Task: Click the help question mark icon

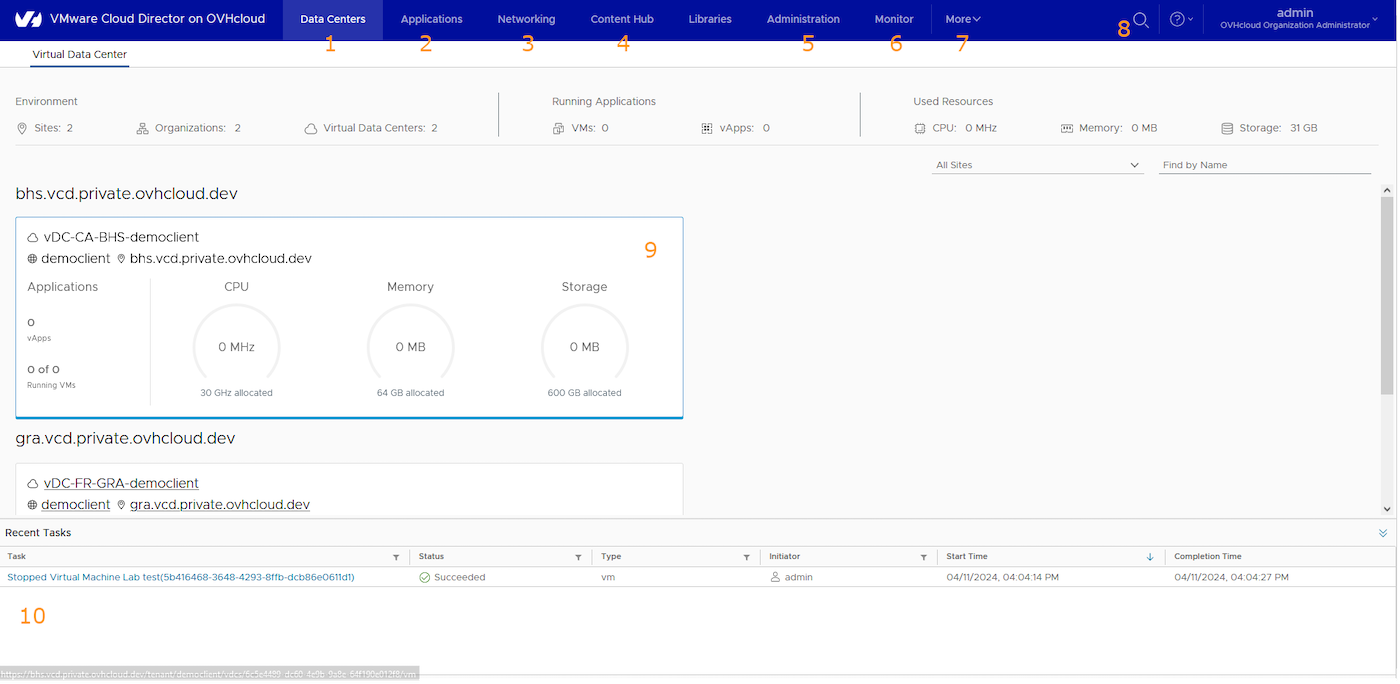Action: tap(1180, 19)
